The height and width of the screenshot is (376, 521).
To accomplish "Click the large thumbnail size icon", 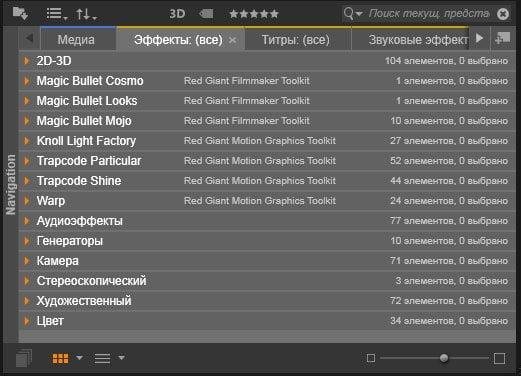I will click(x=499, y=359).
